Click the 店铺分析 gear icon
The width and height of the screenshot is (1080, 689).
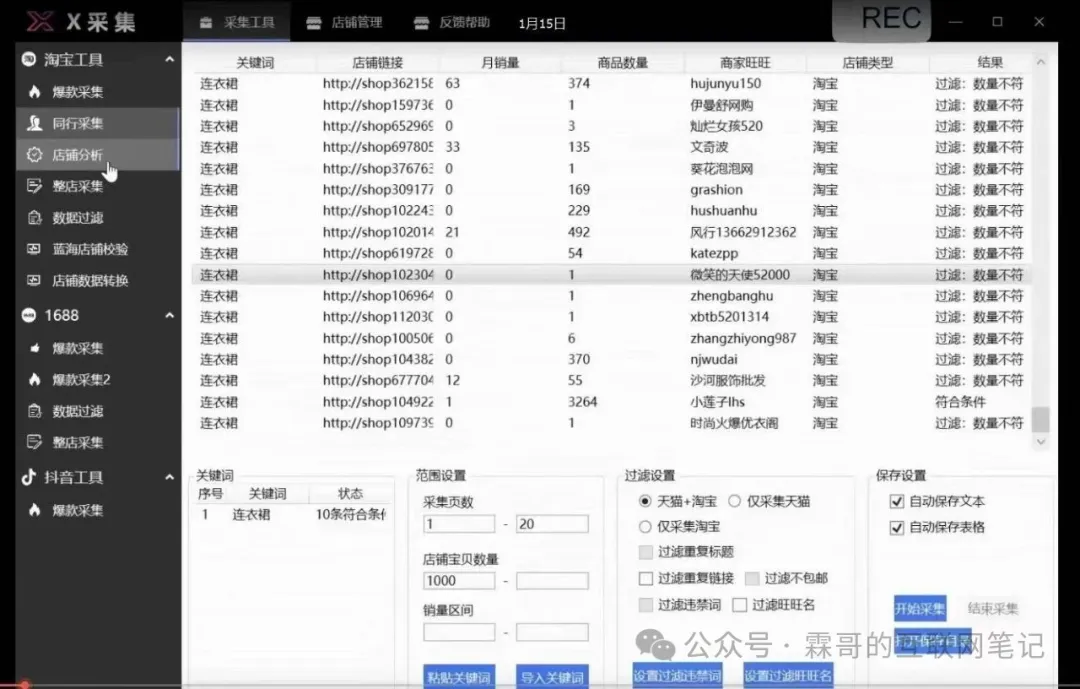click(x=34, y=155)
